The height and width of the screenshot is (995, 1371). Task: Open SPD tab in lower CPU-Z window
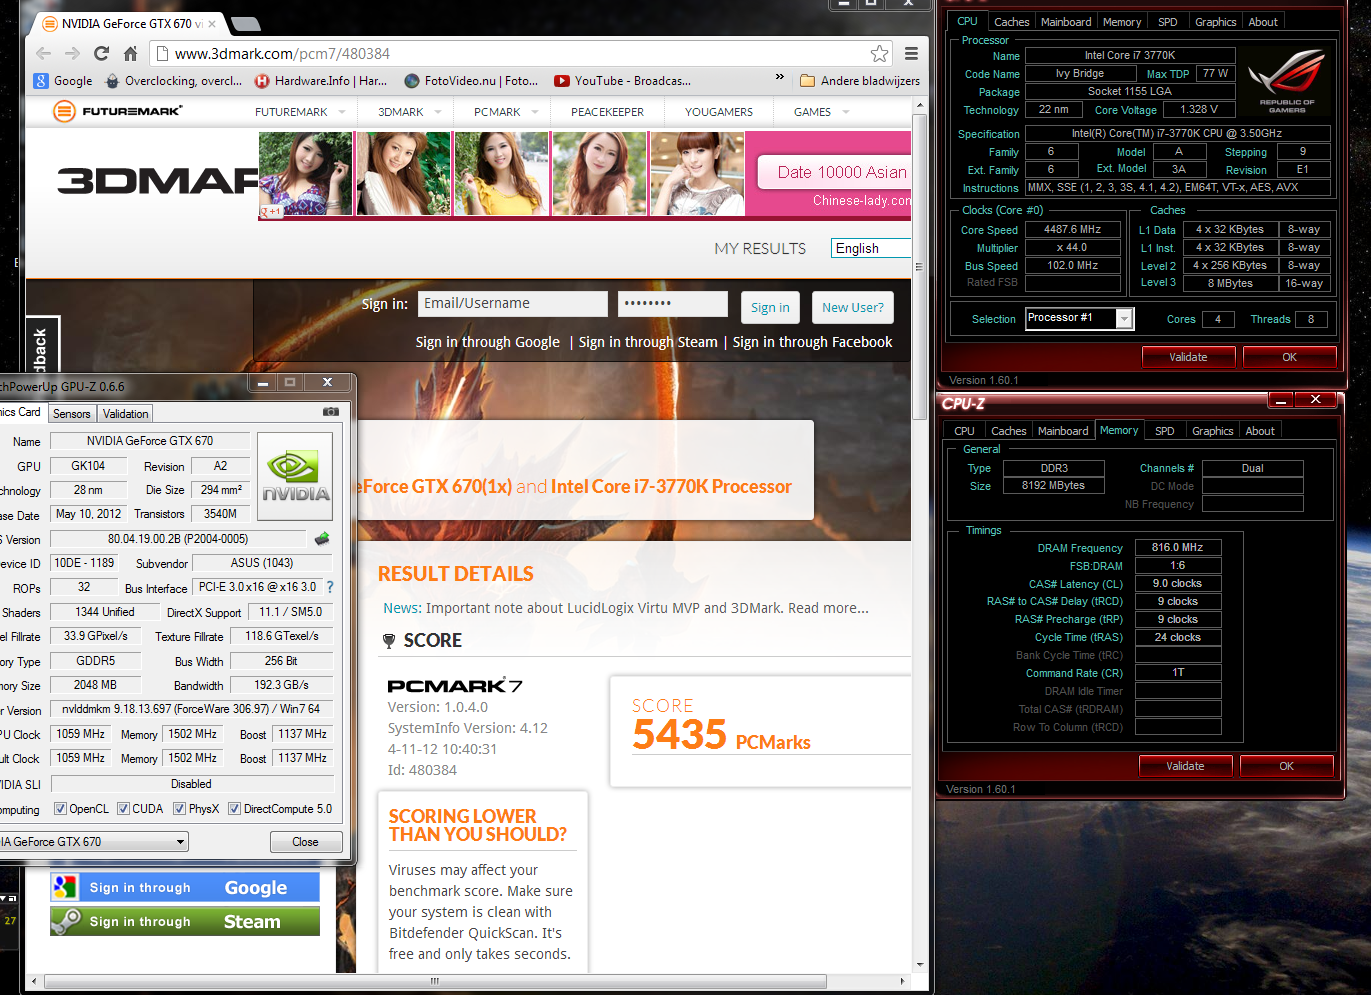click(1165, 431)
